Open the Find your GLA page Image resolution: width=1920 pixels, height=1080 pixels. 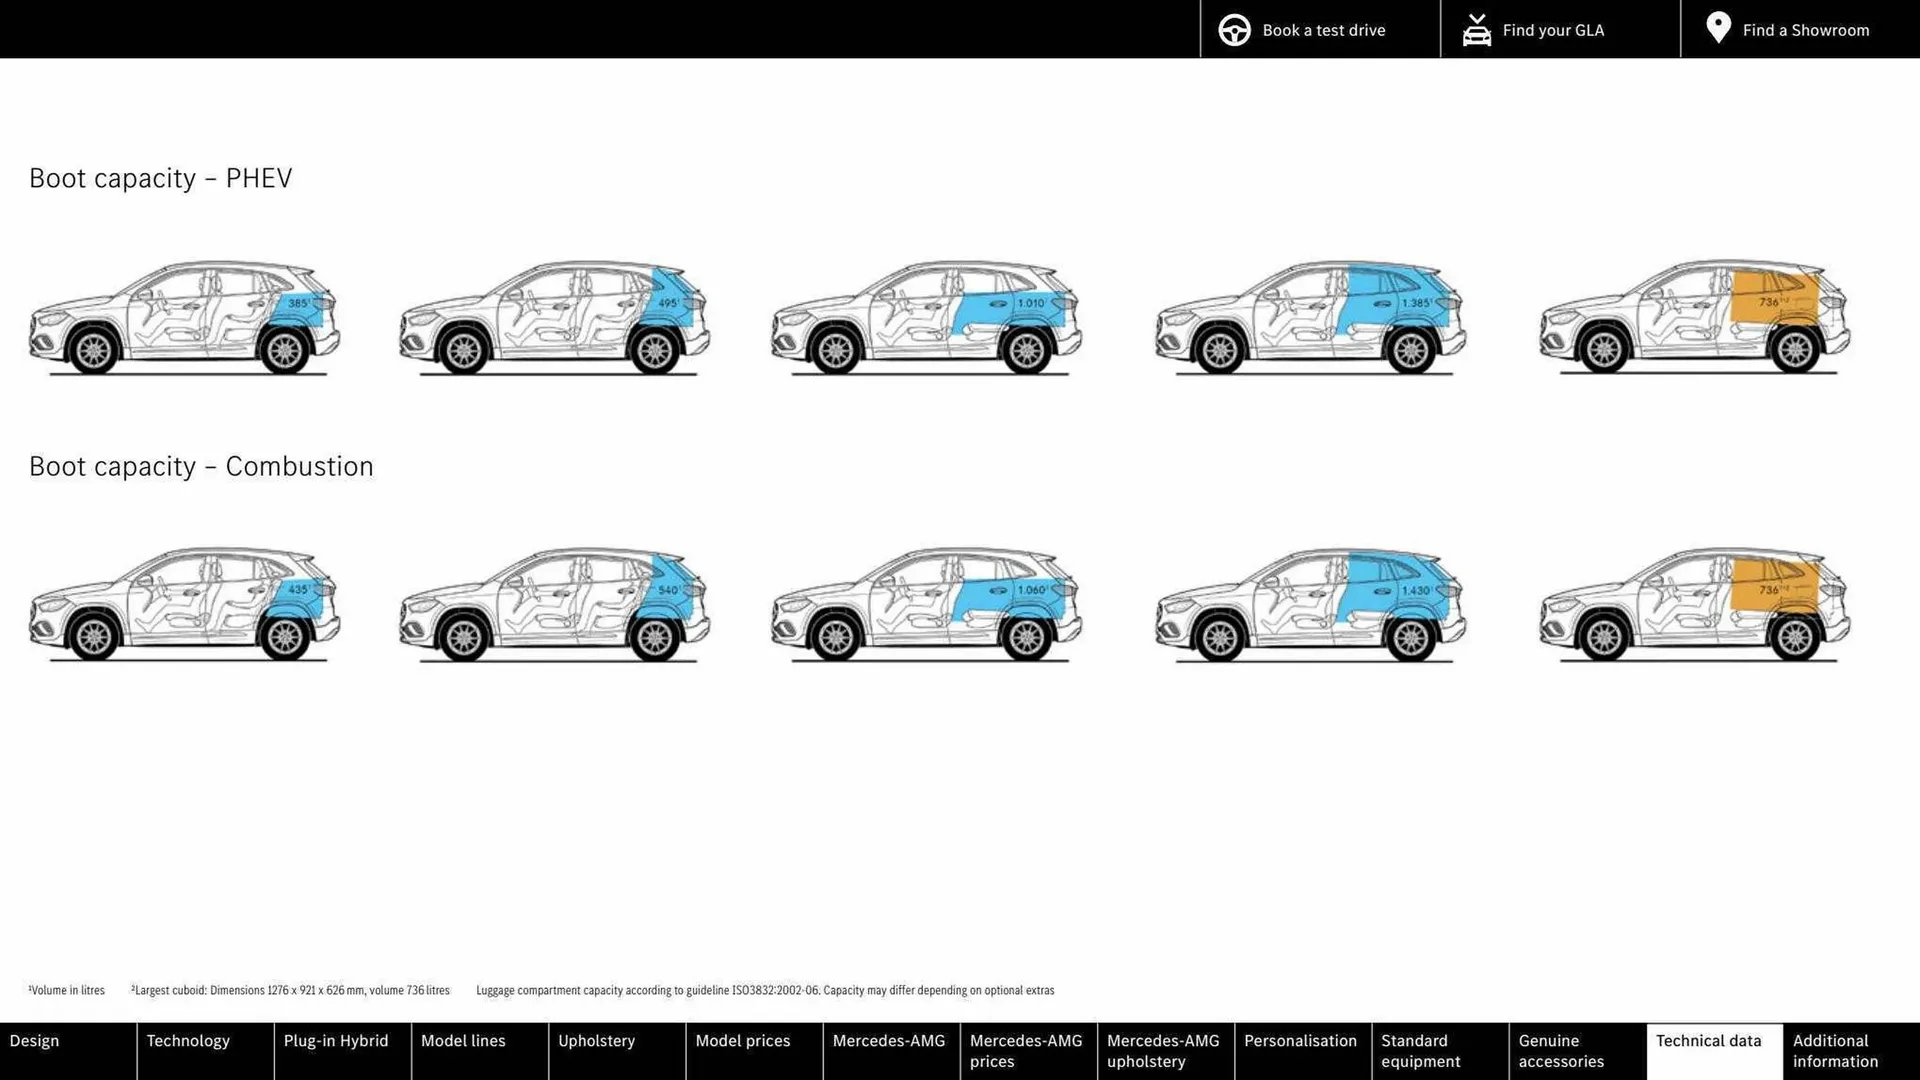coord(1553,30)
